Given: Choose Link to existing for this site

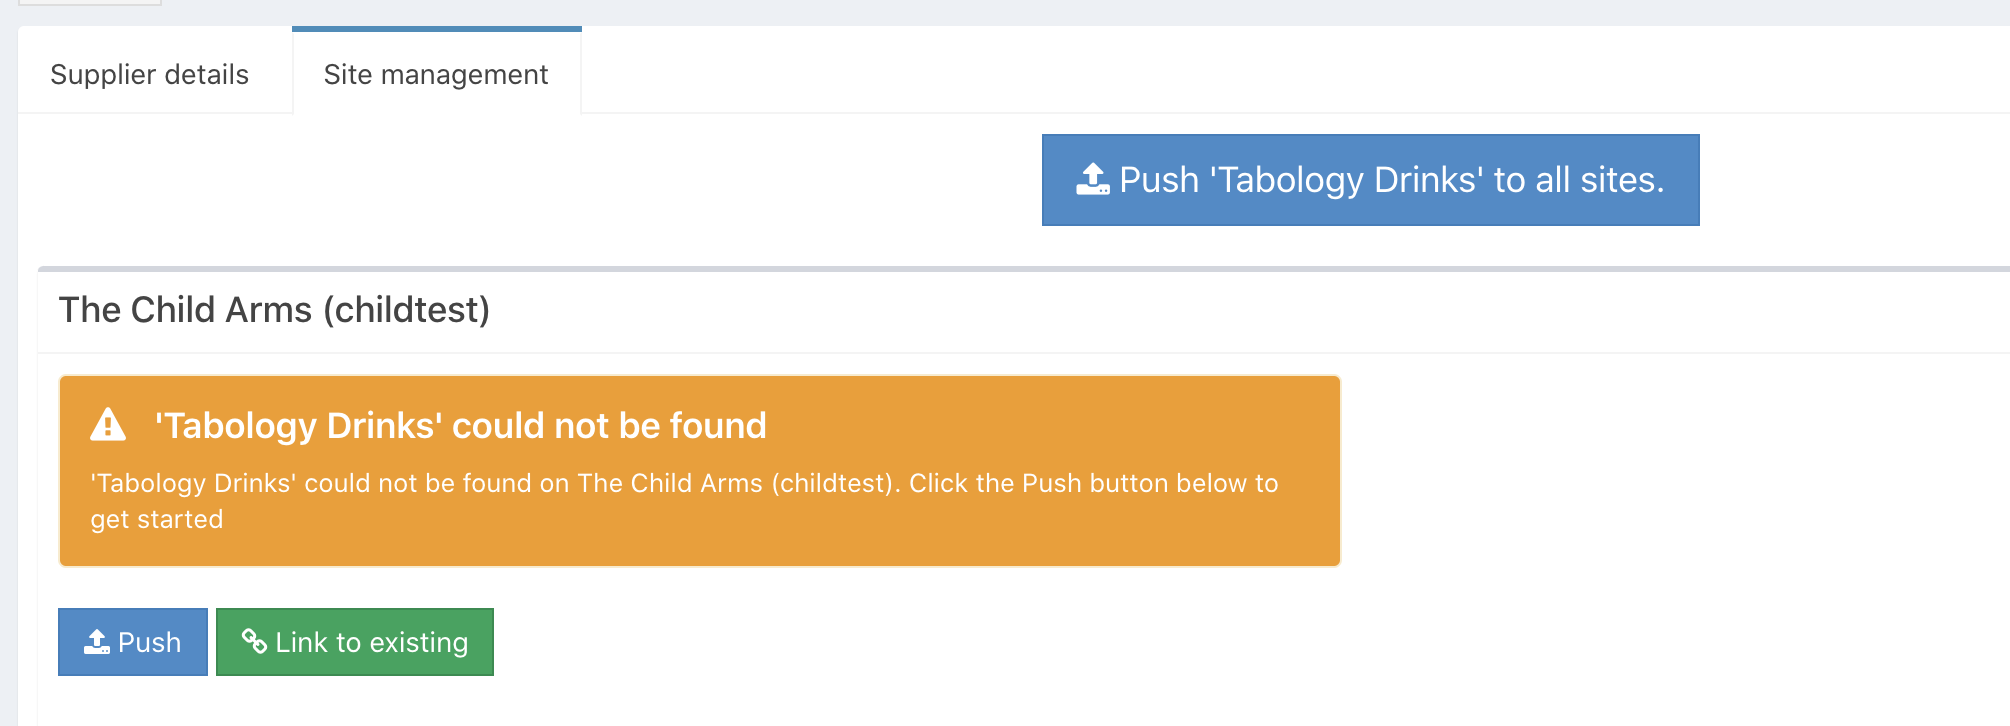Looking at the screenshot, I should (x=355, y=642).
